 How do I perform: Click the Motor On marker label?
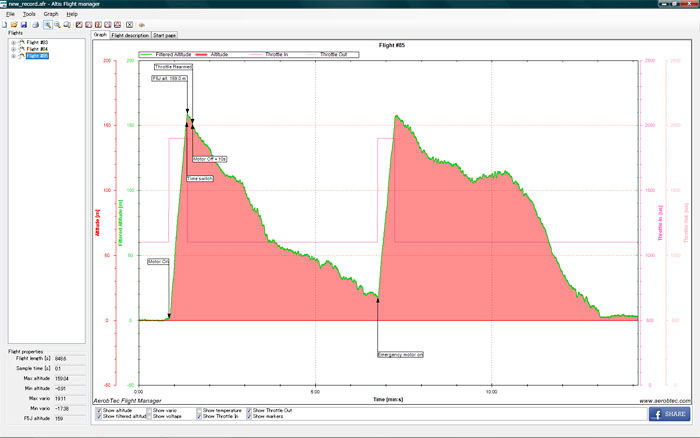(158, 261)
